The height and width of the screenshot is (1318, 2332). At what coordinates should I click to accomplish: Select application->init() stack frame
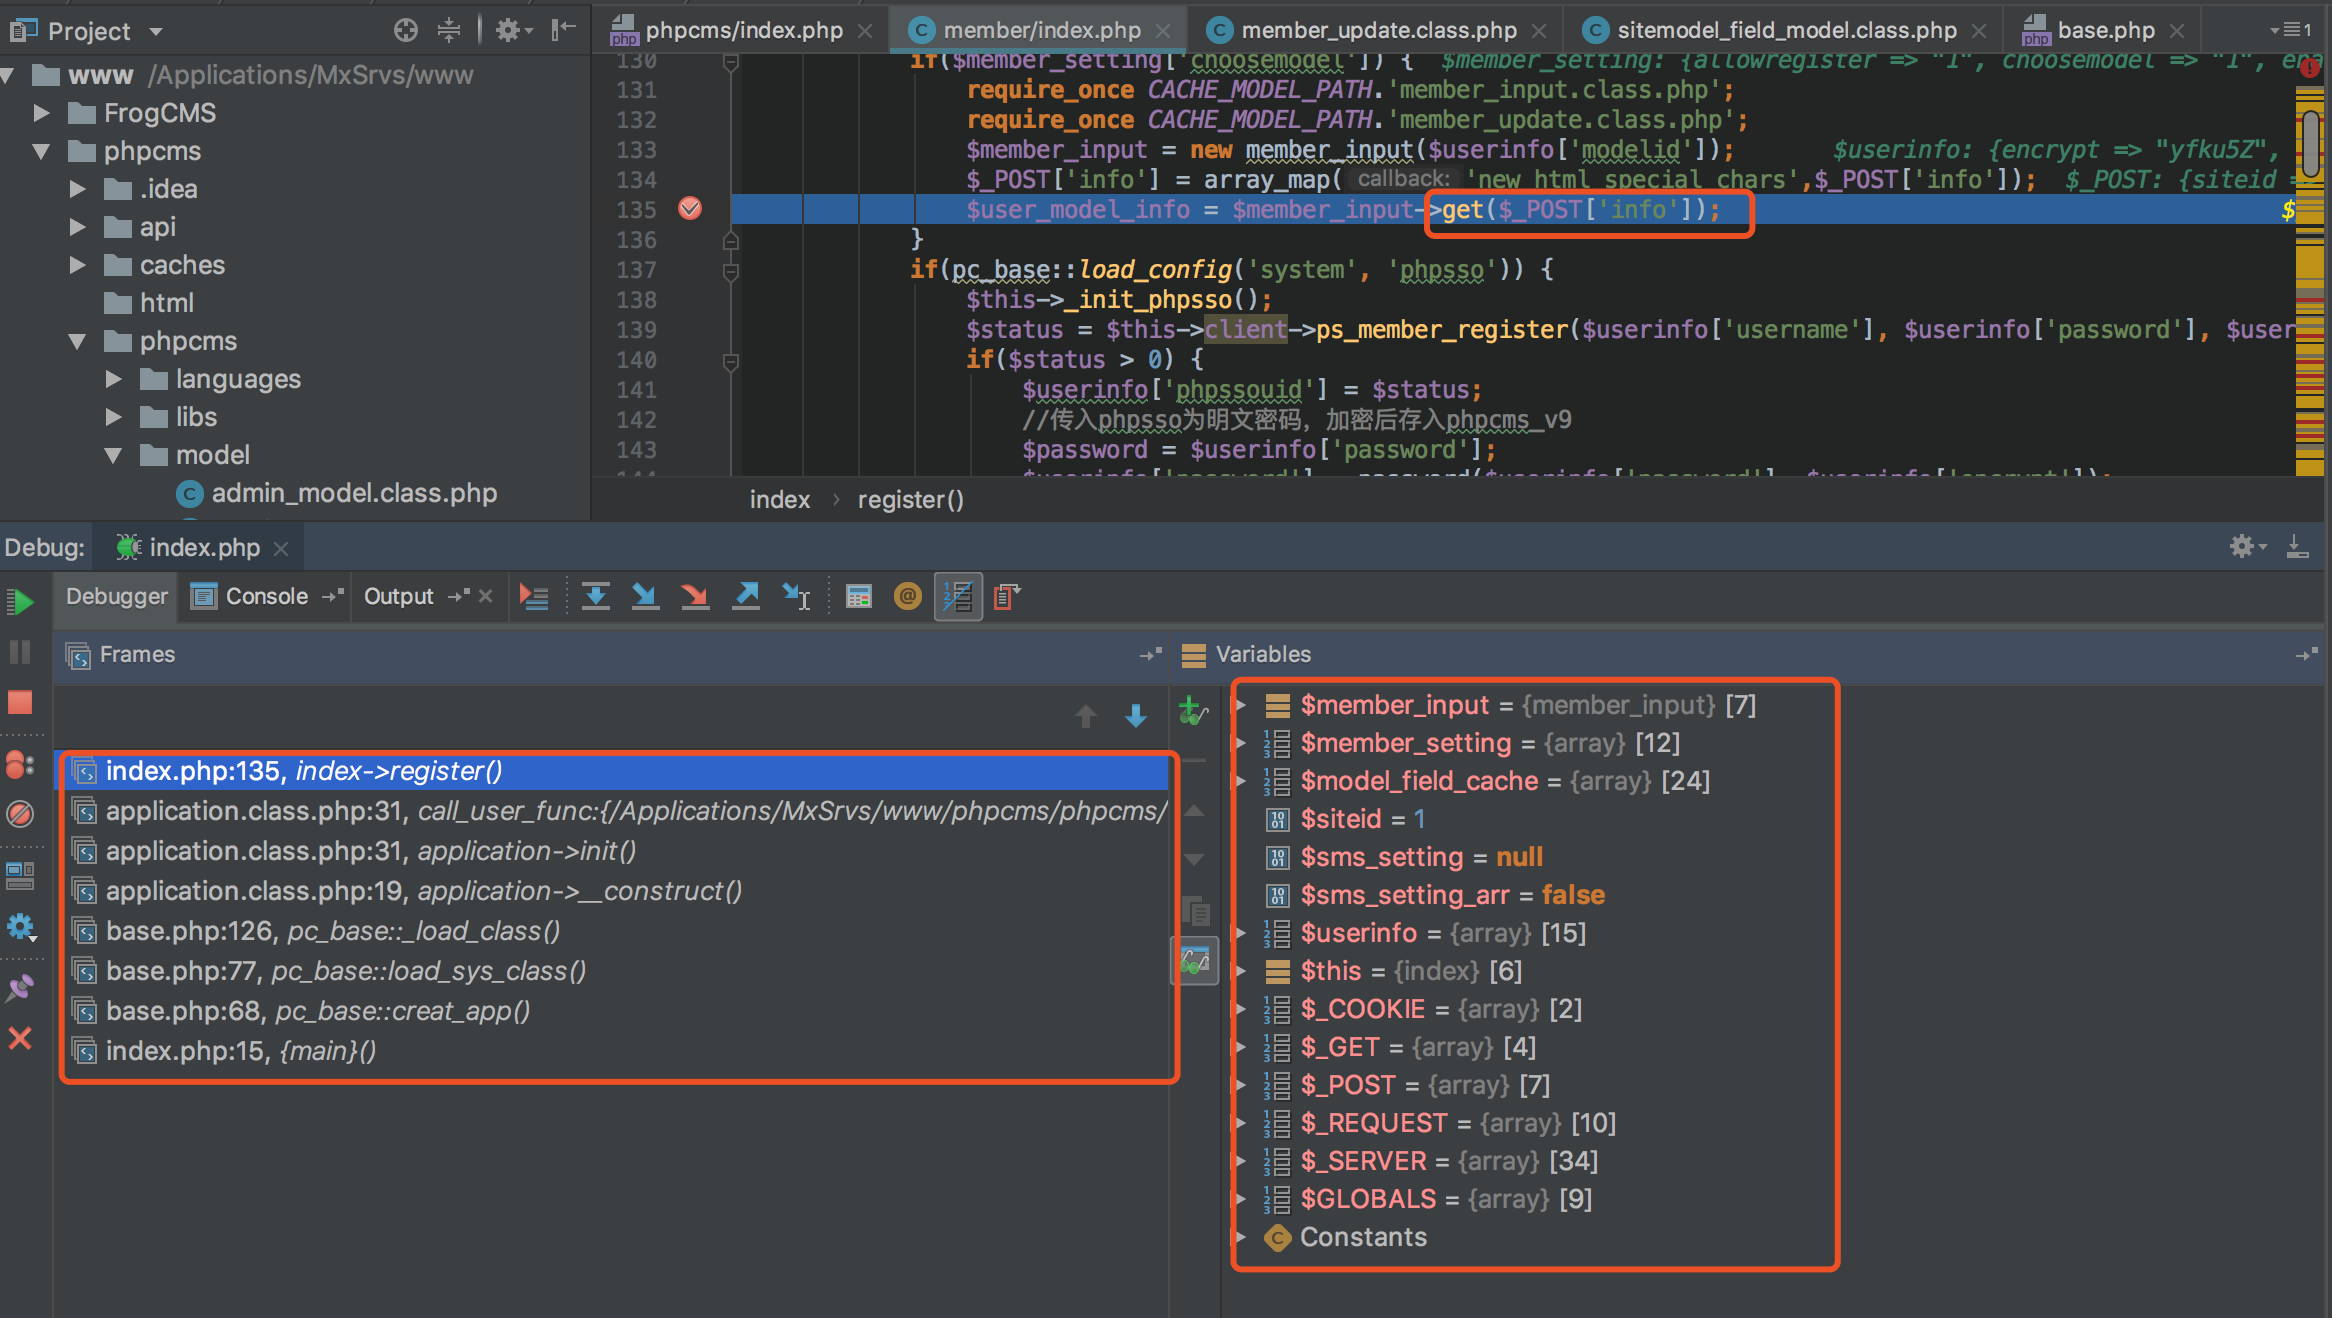click(370, 851)
